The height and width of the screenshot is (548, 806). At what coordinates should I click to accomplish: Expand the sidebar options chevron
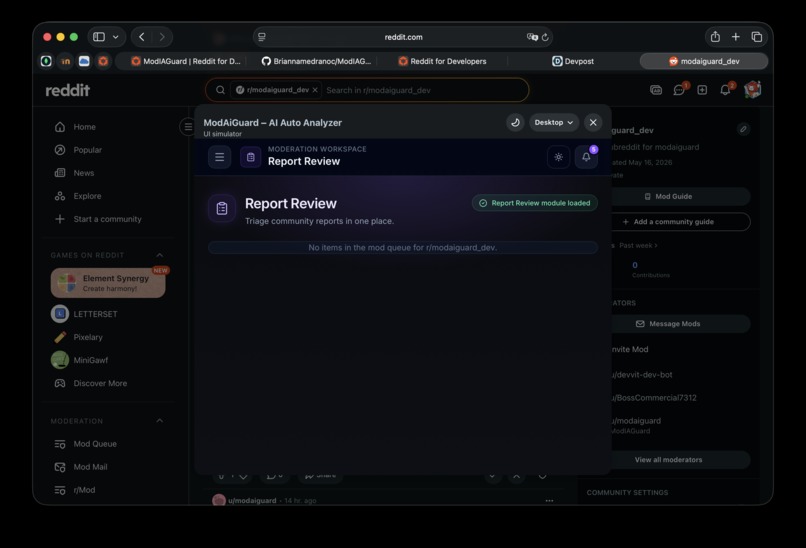coord(116,37)
